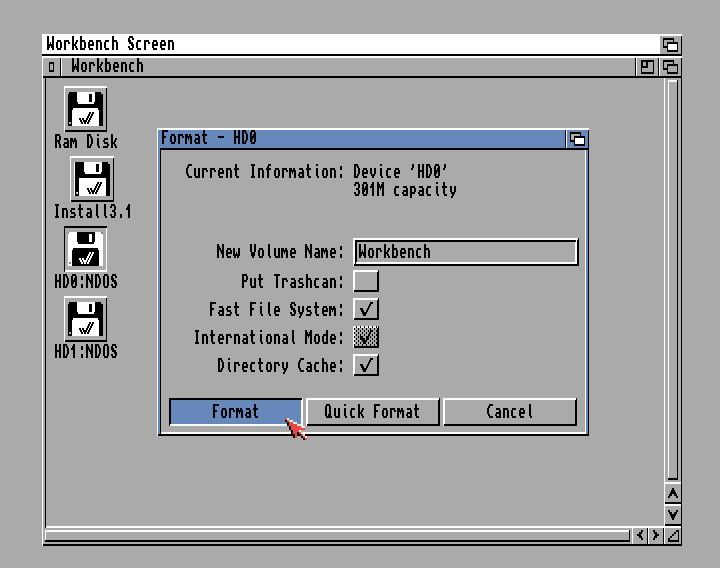
Task: Toggle the International Mode checkbox
Action: 366,337
